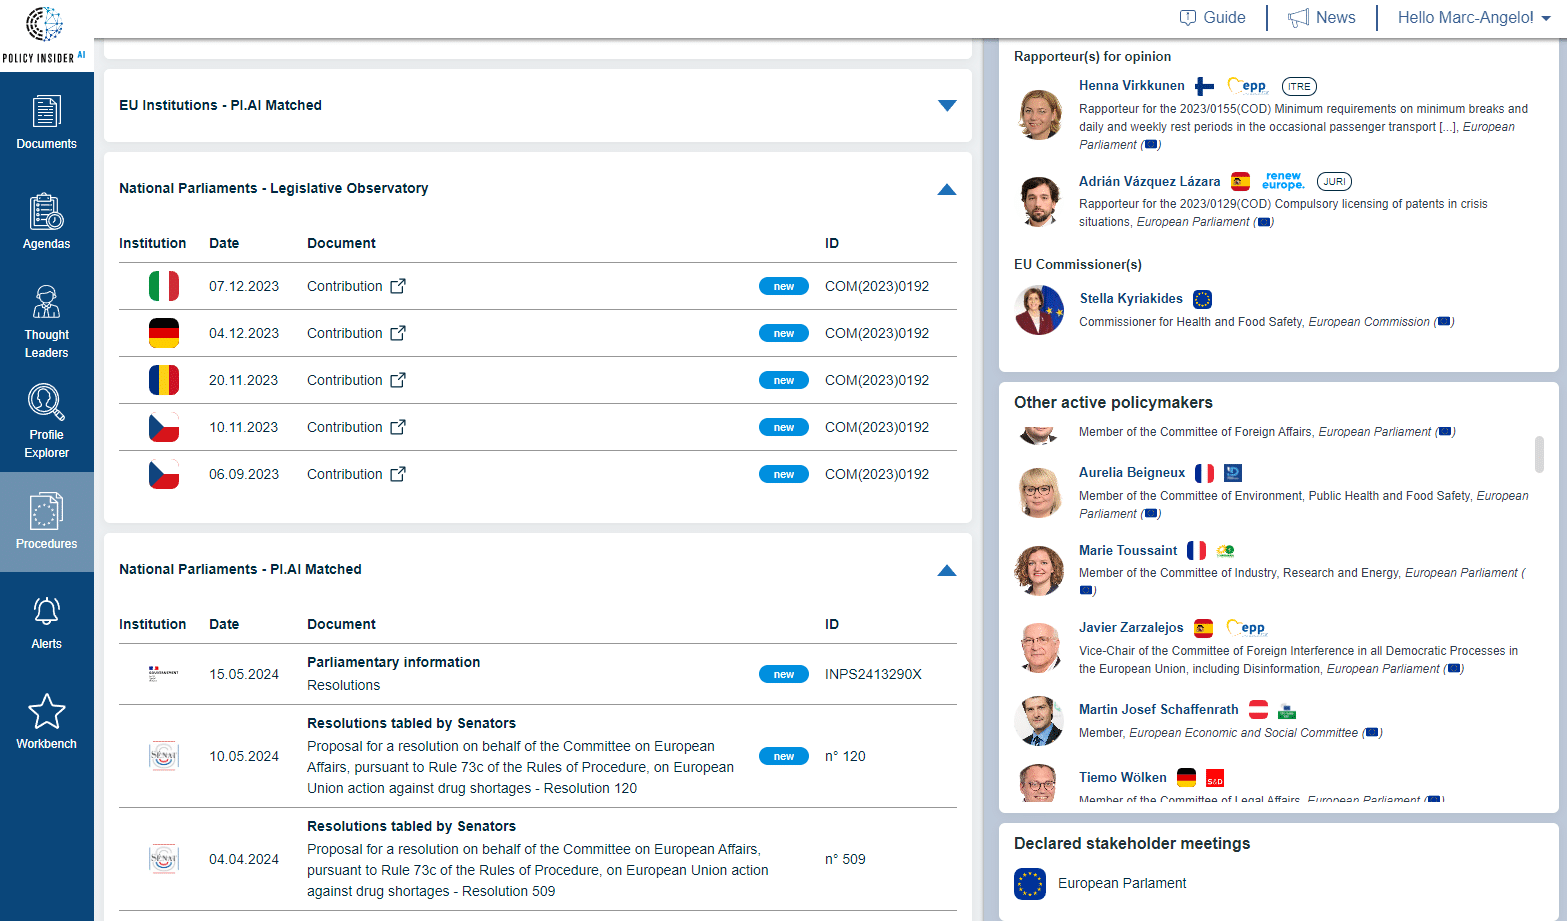Open the Guide page
1567x921 pixels.
(x=1212, y=17)
